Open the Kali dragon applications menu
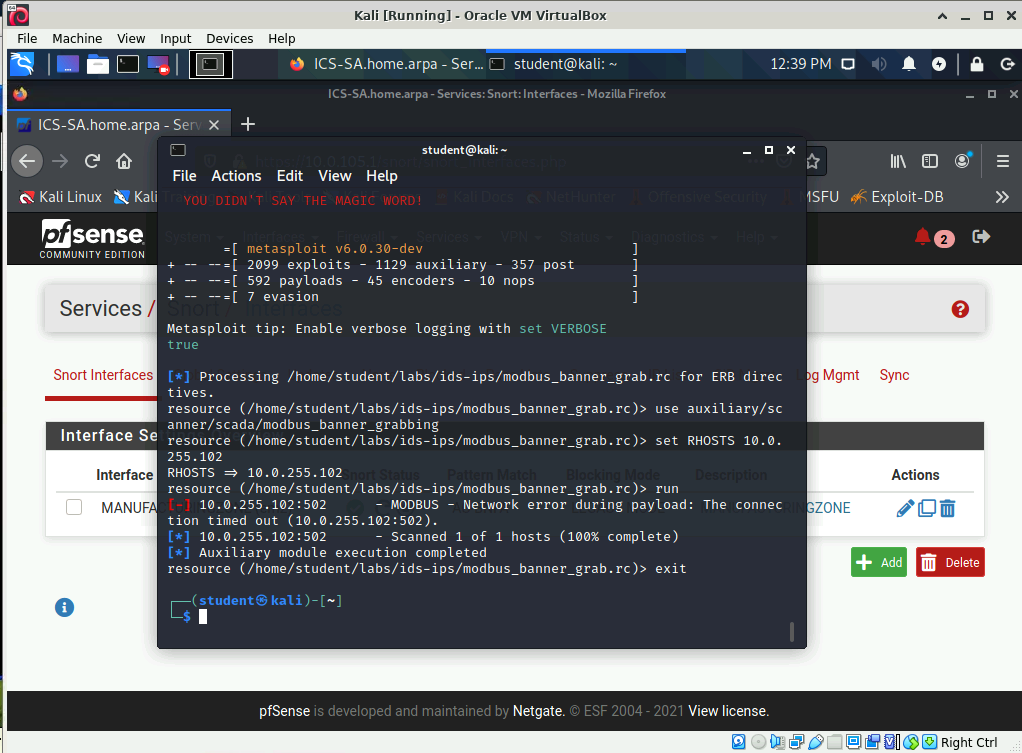Viewport: 1022px width, 753px height. [x=23, y=64]
